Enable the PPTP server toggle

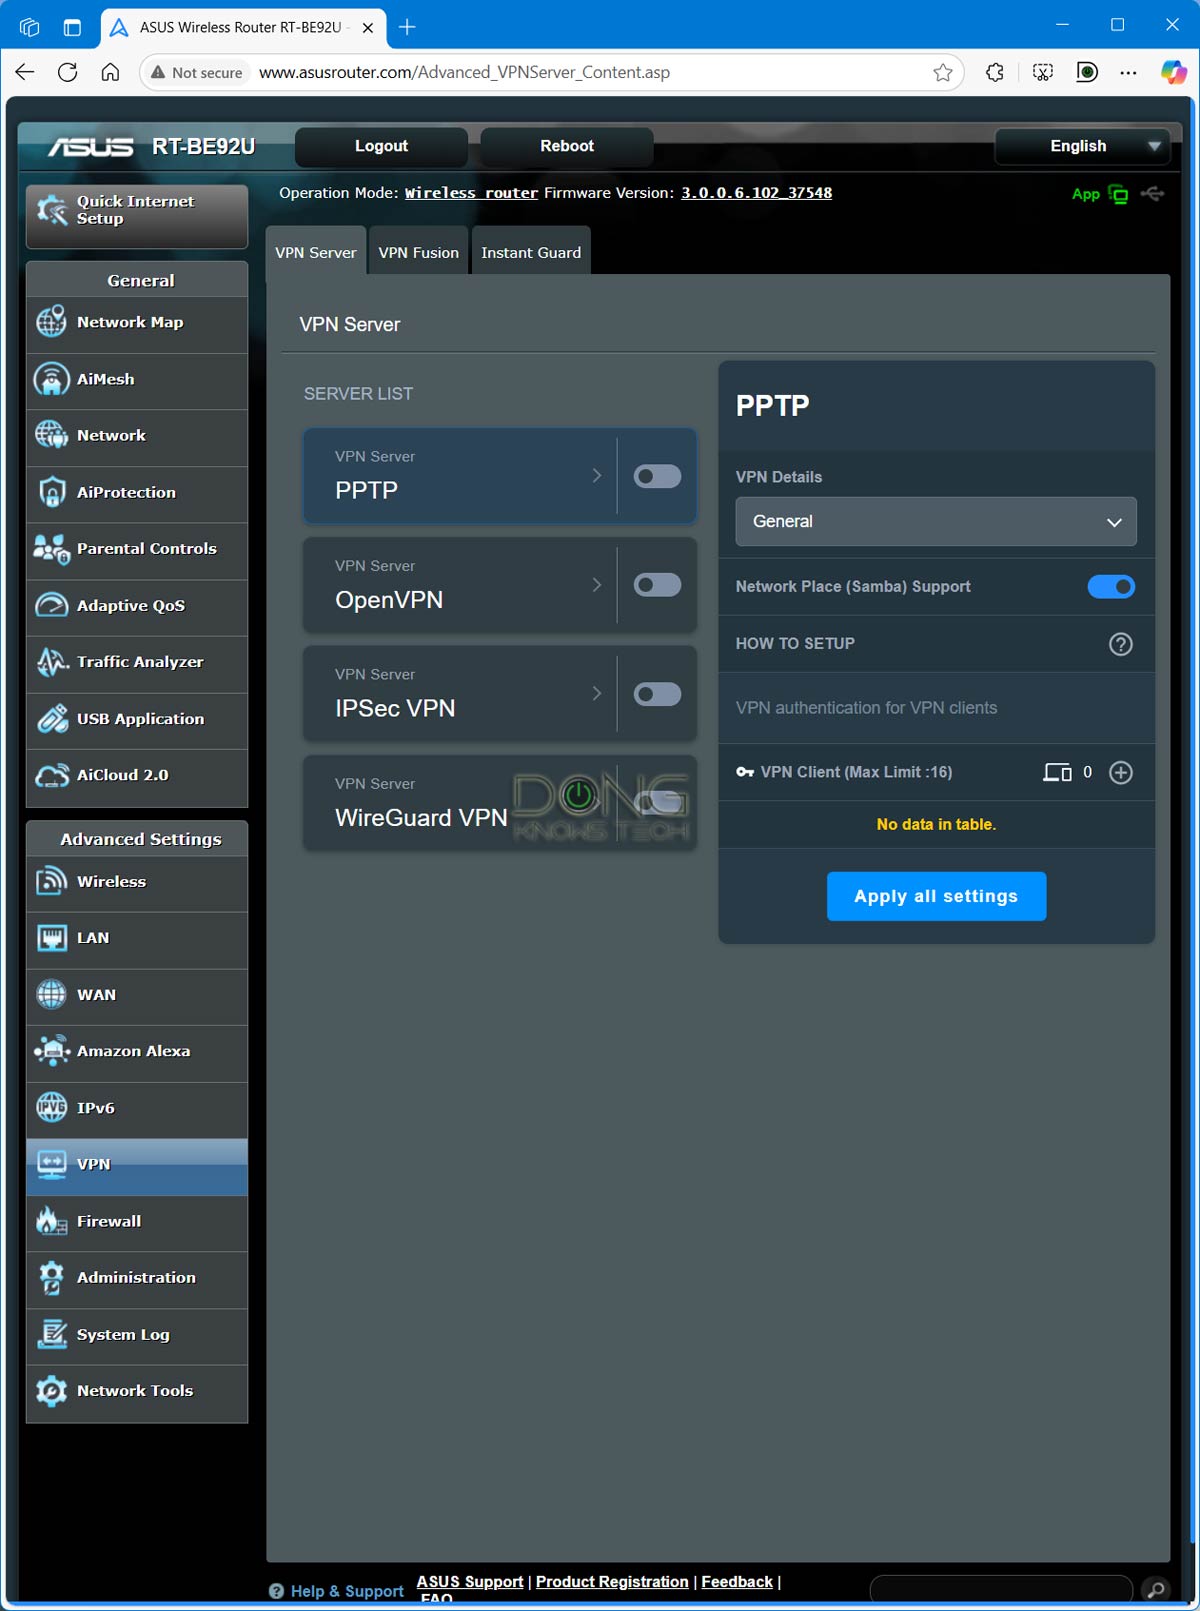coord(657,476)
